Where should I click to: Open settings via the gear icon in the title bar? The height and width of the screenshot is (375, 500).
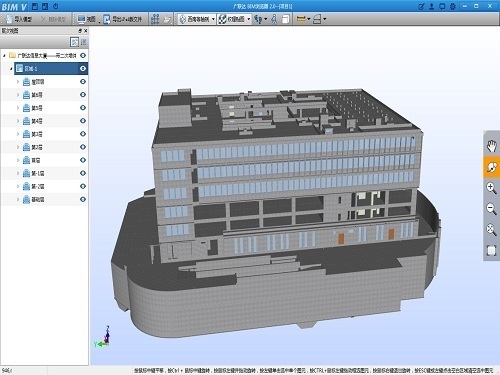(453, 6)
